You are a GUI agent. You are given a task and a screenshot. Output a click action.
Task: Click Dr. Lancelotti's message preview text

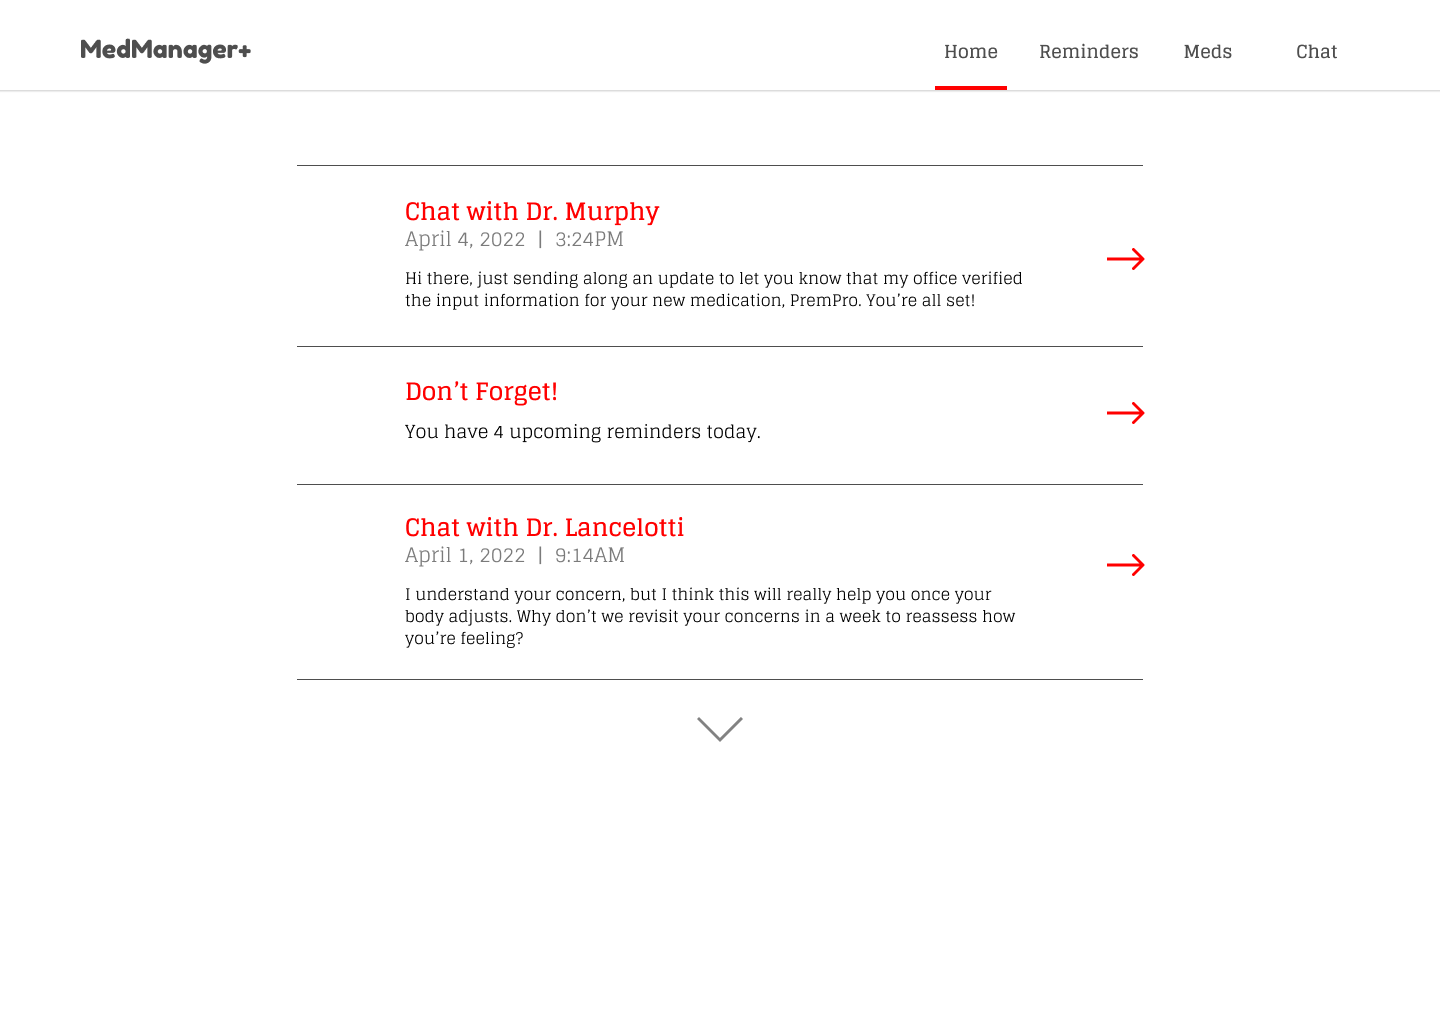point(710,616)
